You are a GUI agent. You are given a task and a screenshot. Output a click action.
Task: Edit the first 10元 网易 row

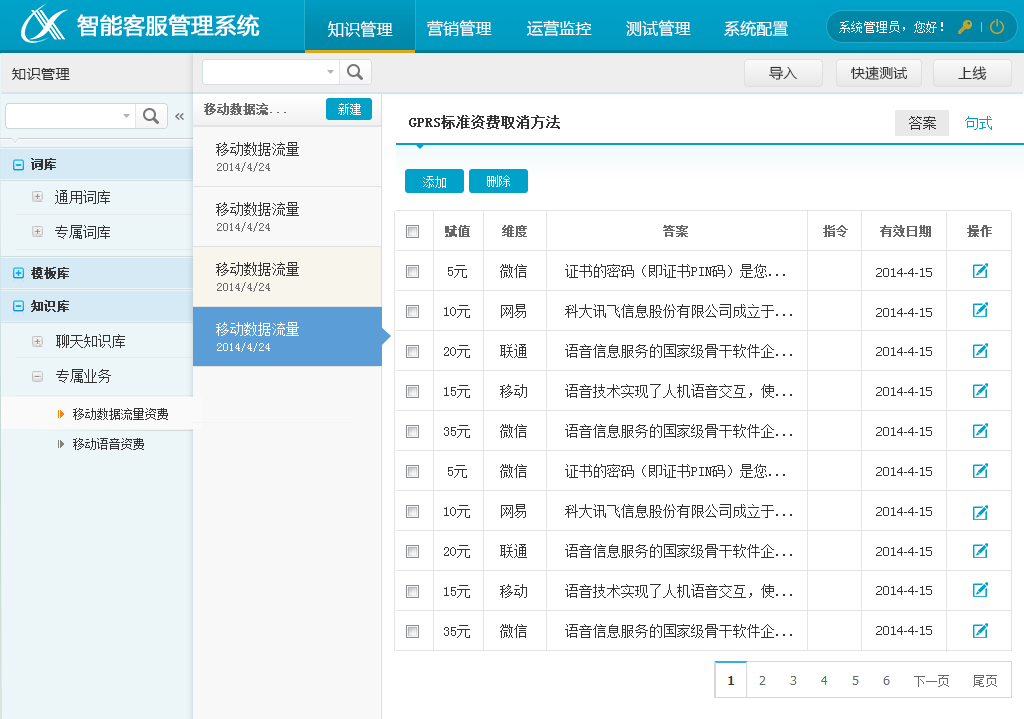point(980,311)
